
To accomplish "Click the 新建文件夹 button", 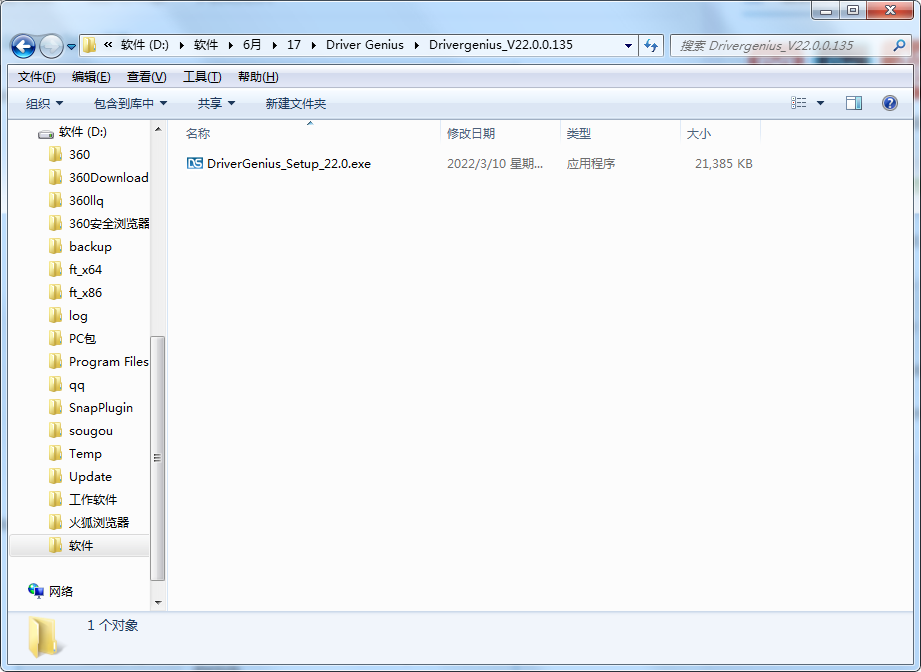I will pos(295,103).
